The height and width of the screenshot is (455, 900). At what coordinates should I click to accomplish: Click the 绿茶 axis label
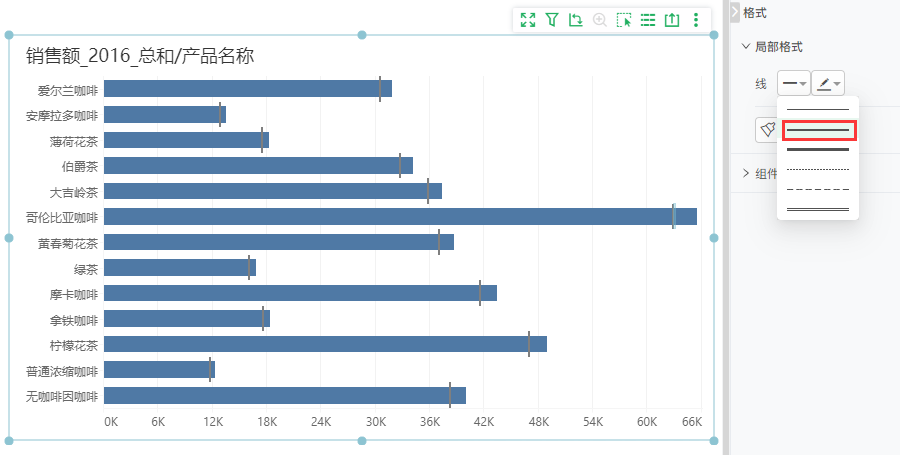[x=86, y=269]
